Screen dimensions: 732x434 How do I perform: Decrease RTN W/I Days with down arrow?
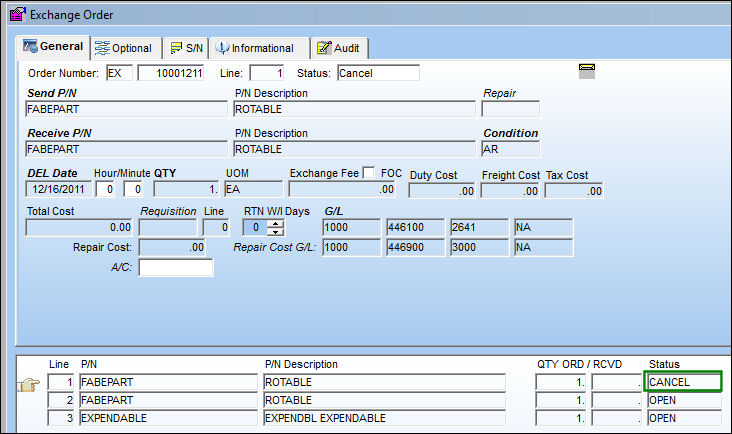276,231
